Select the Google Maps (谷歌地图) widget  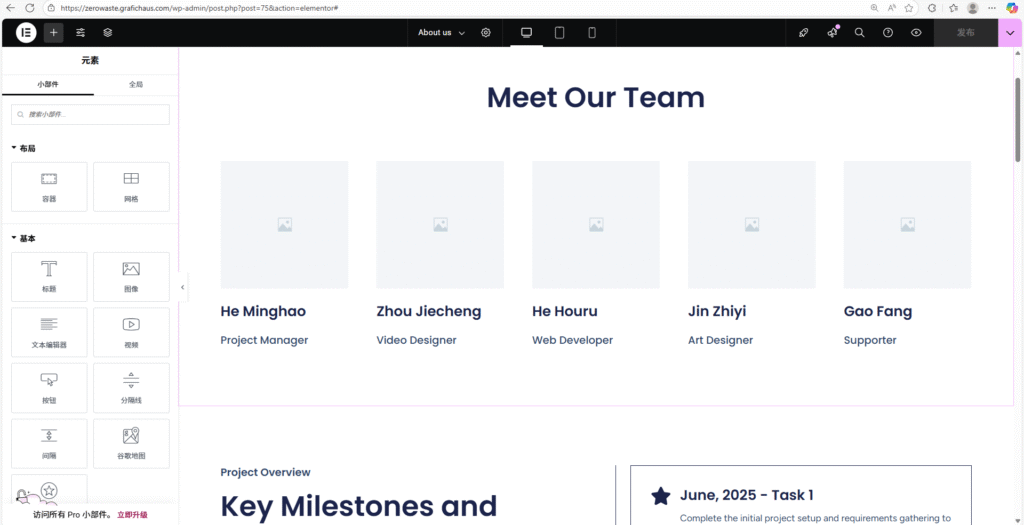click(131, 443)
